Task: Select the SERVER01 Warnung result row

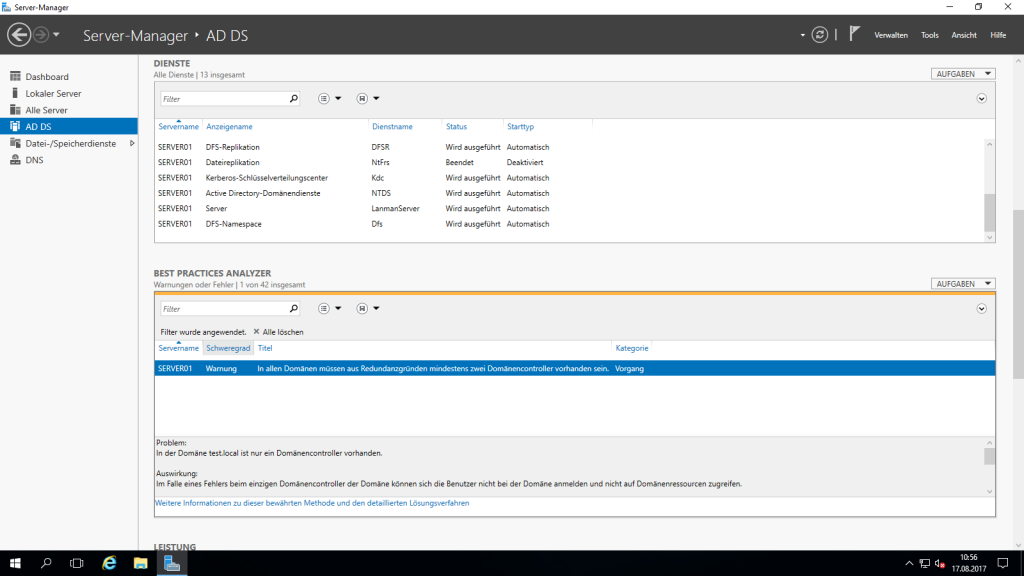Action: pyautogui.click(x=575, y=368)
